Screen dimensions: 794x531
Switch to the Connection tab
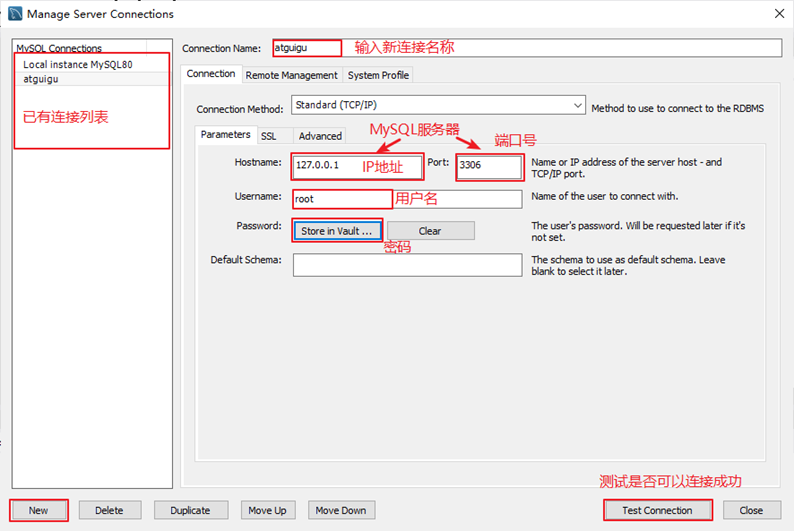pyautogui.click(x=211, y=74)
